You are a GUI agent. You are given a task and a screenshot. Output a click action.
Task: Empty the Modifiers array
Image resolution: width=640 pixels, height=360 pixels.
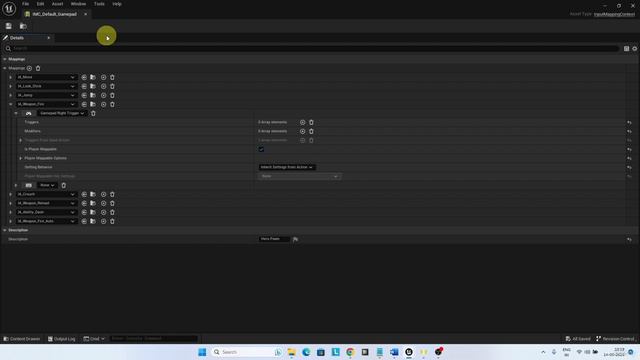coord(311,131)
